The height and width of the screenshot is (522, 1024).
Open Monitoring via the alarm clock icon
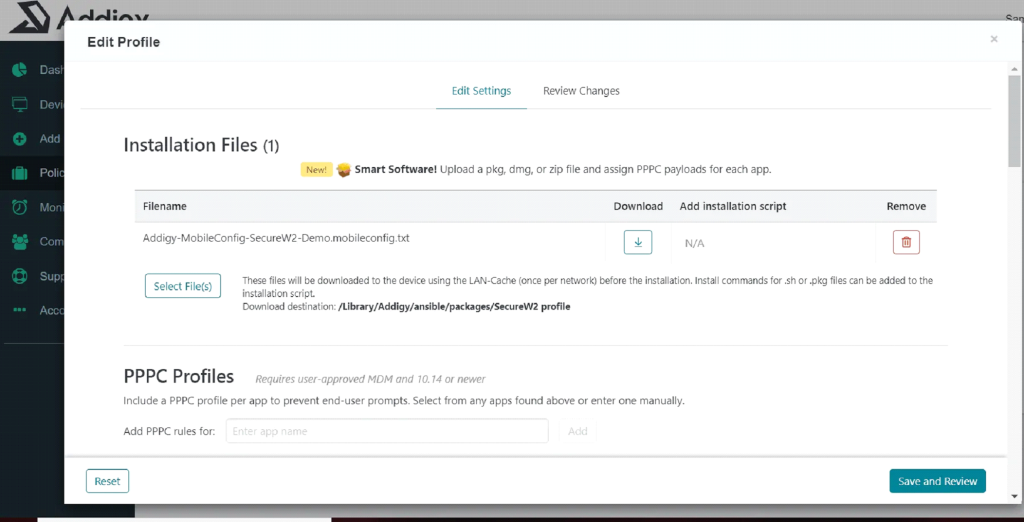[19, 207]
